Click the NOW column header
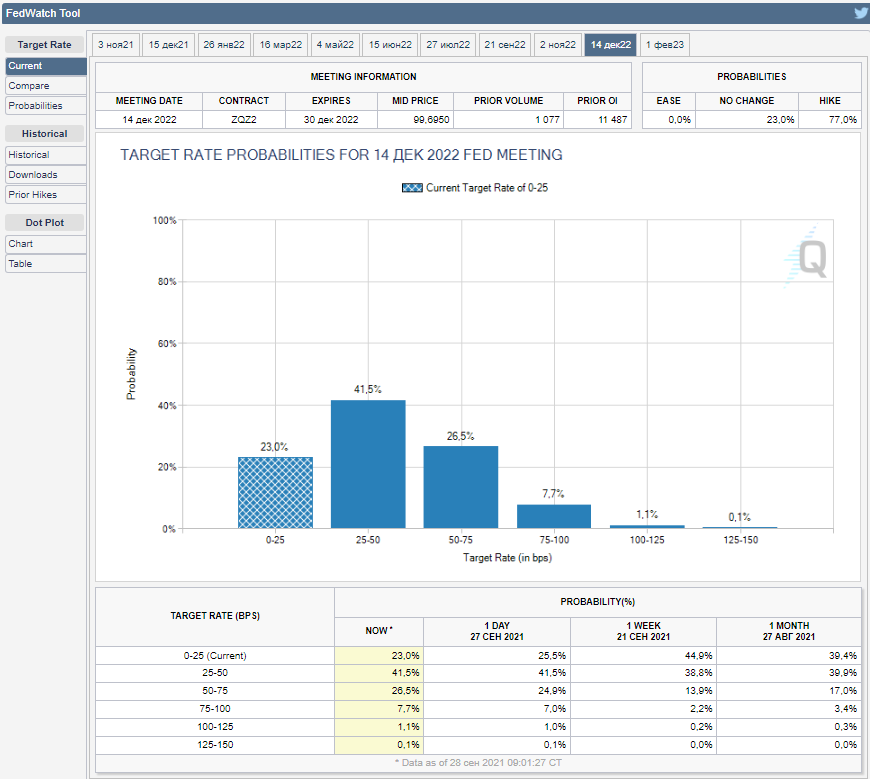This screenshot has width=870, height=779. pos(379,631)
